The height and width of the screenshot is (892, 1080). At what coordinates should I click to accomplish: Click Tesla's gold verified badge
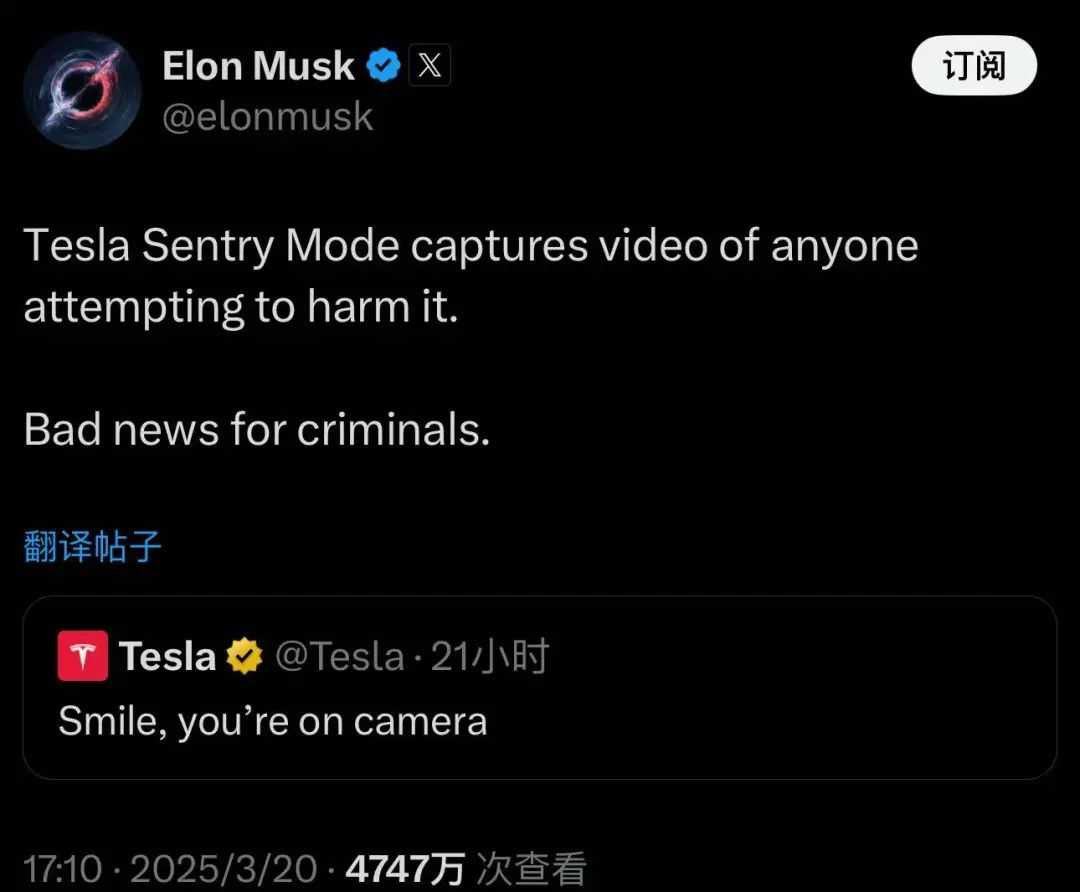[245, 657]
